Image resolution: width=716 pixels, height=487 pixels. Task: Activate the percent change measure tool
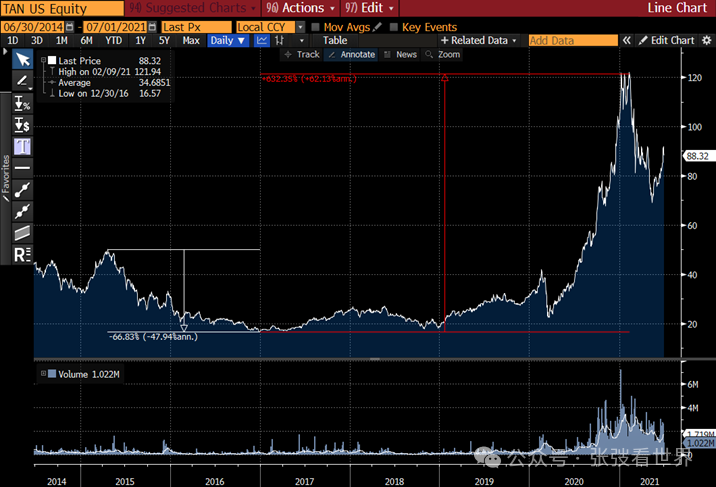pos(22,103)
